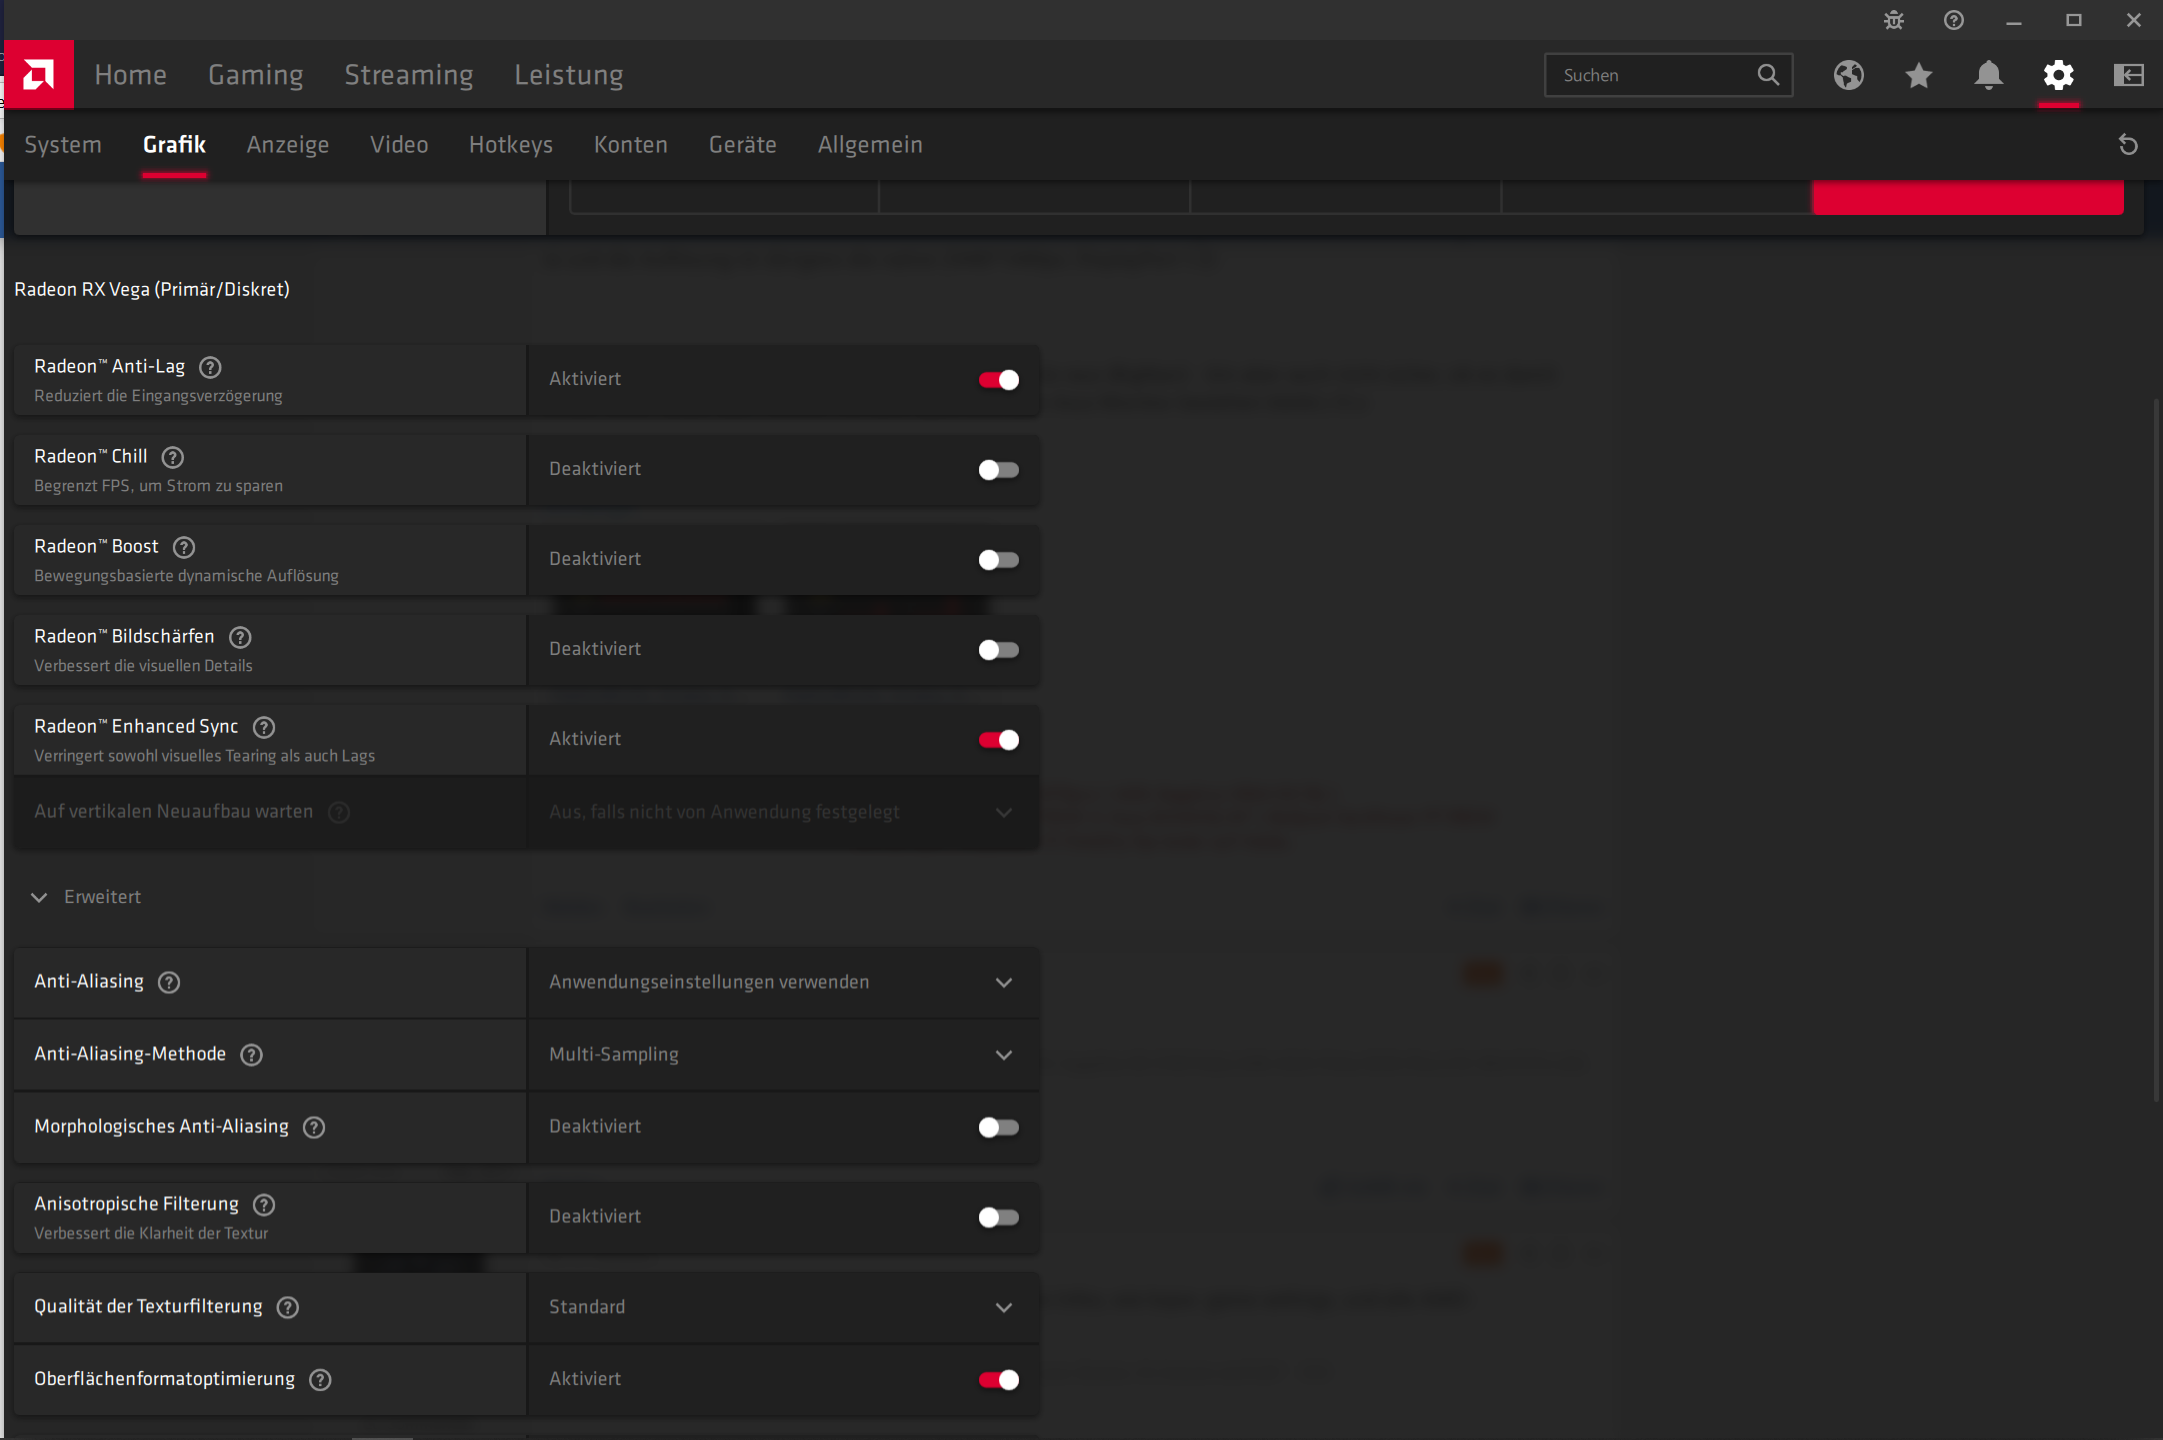Open the Gaming menu
The height and width of the screenshot is (1440, 2163).
(x=255, y=75)
